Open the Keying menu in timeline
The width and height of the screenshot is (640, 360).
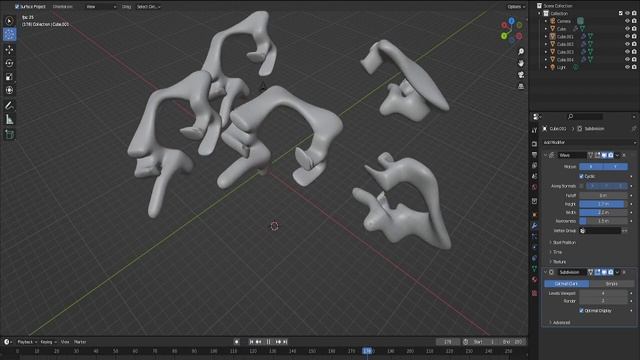point(48,342)
